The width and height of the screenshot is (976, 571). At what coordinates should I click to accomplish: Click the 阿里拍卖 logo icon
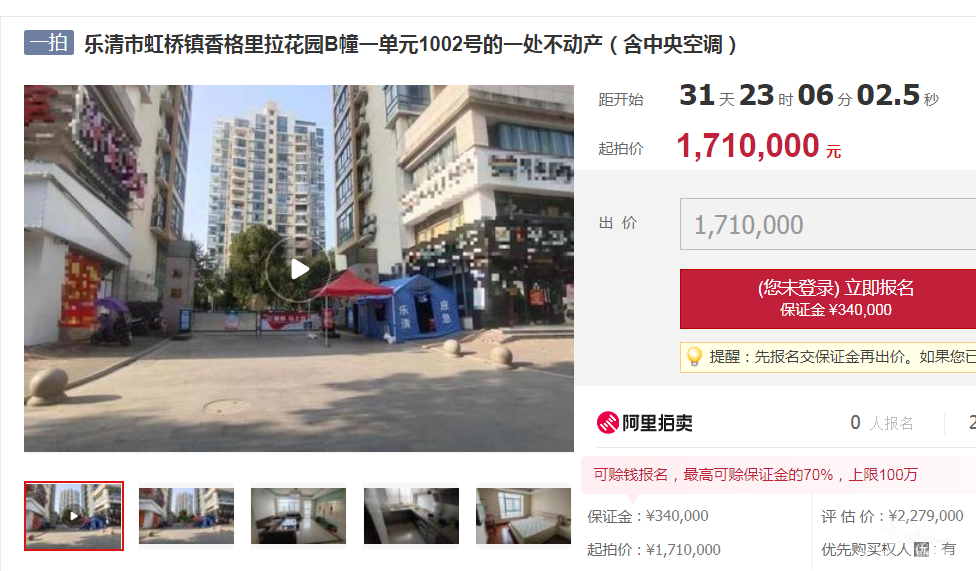608,423
